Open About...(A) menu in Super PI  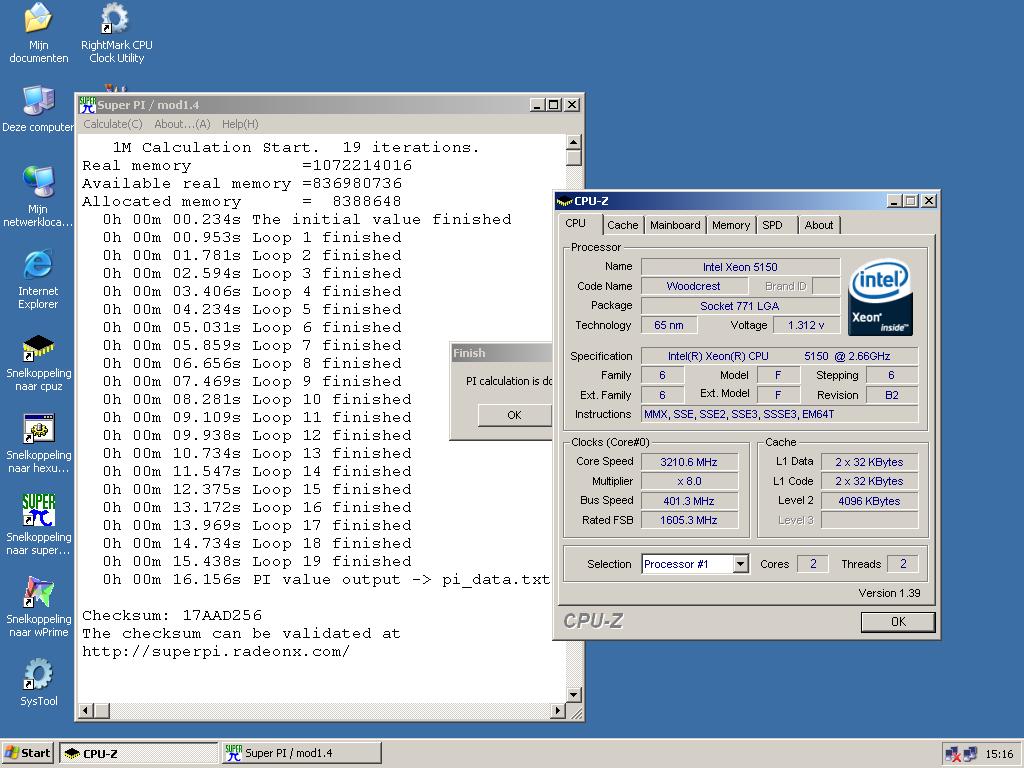182,124
